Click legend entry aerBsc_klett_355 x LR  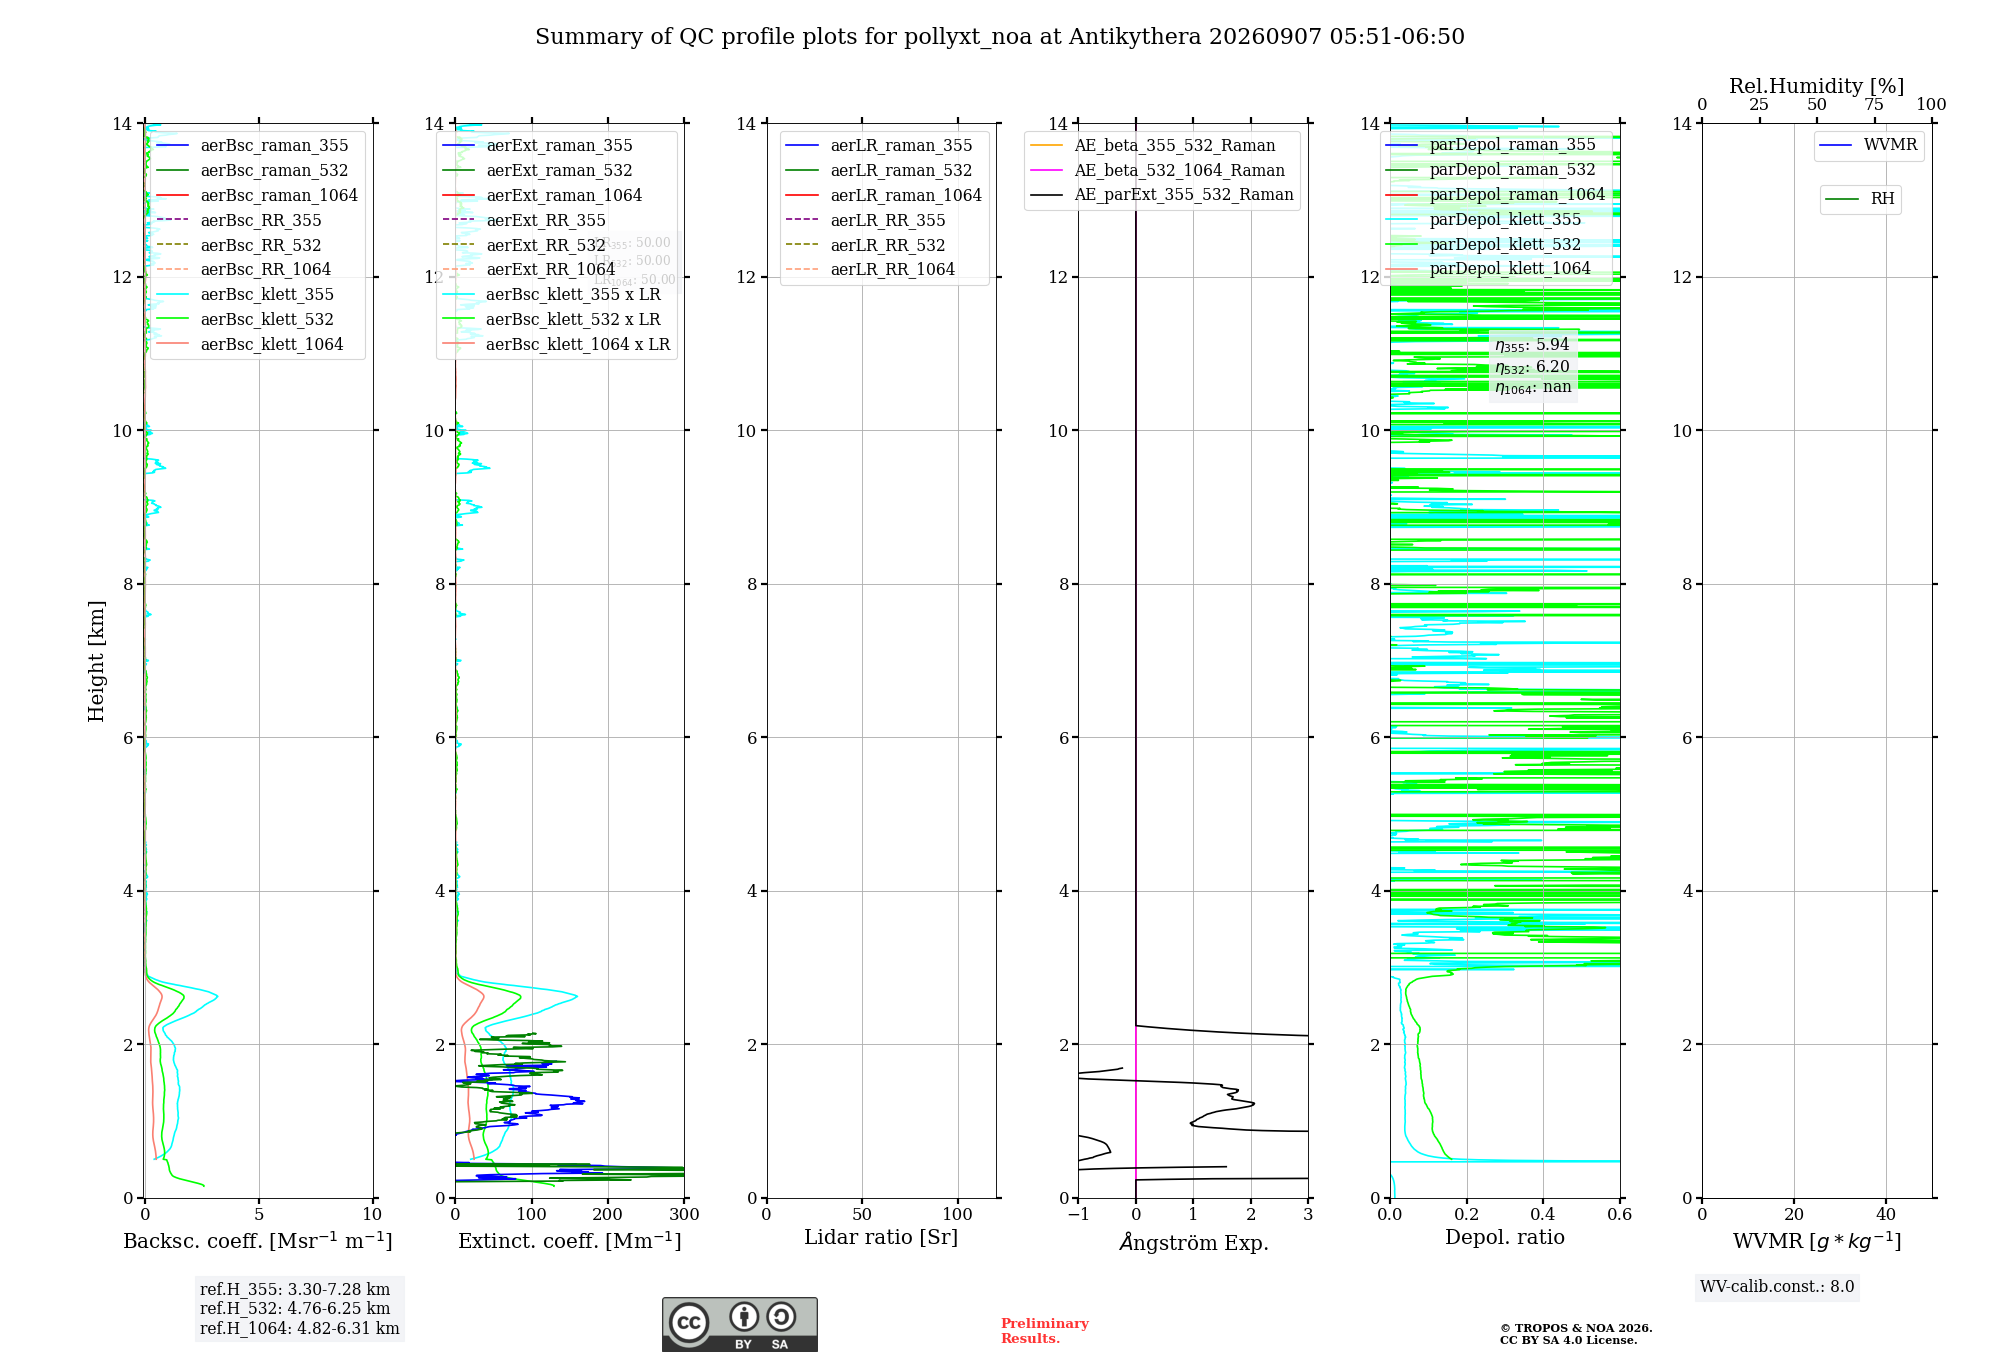pyautogui.click(x=552, y=294)
